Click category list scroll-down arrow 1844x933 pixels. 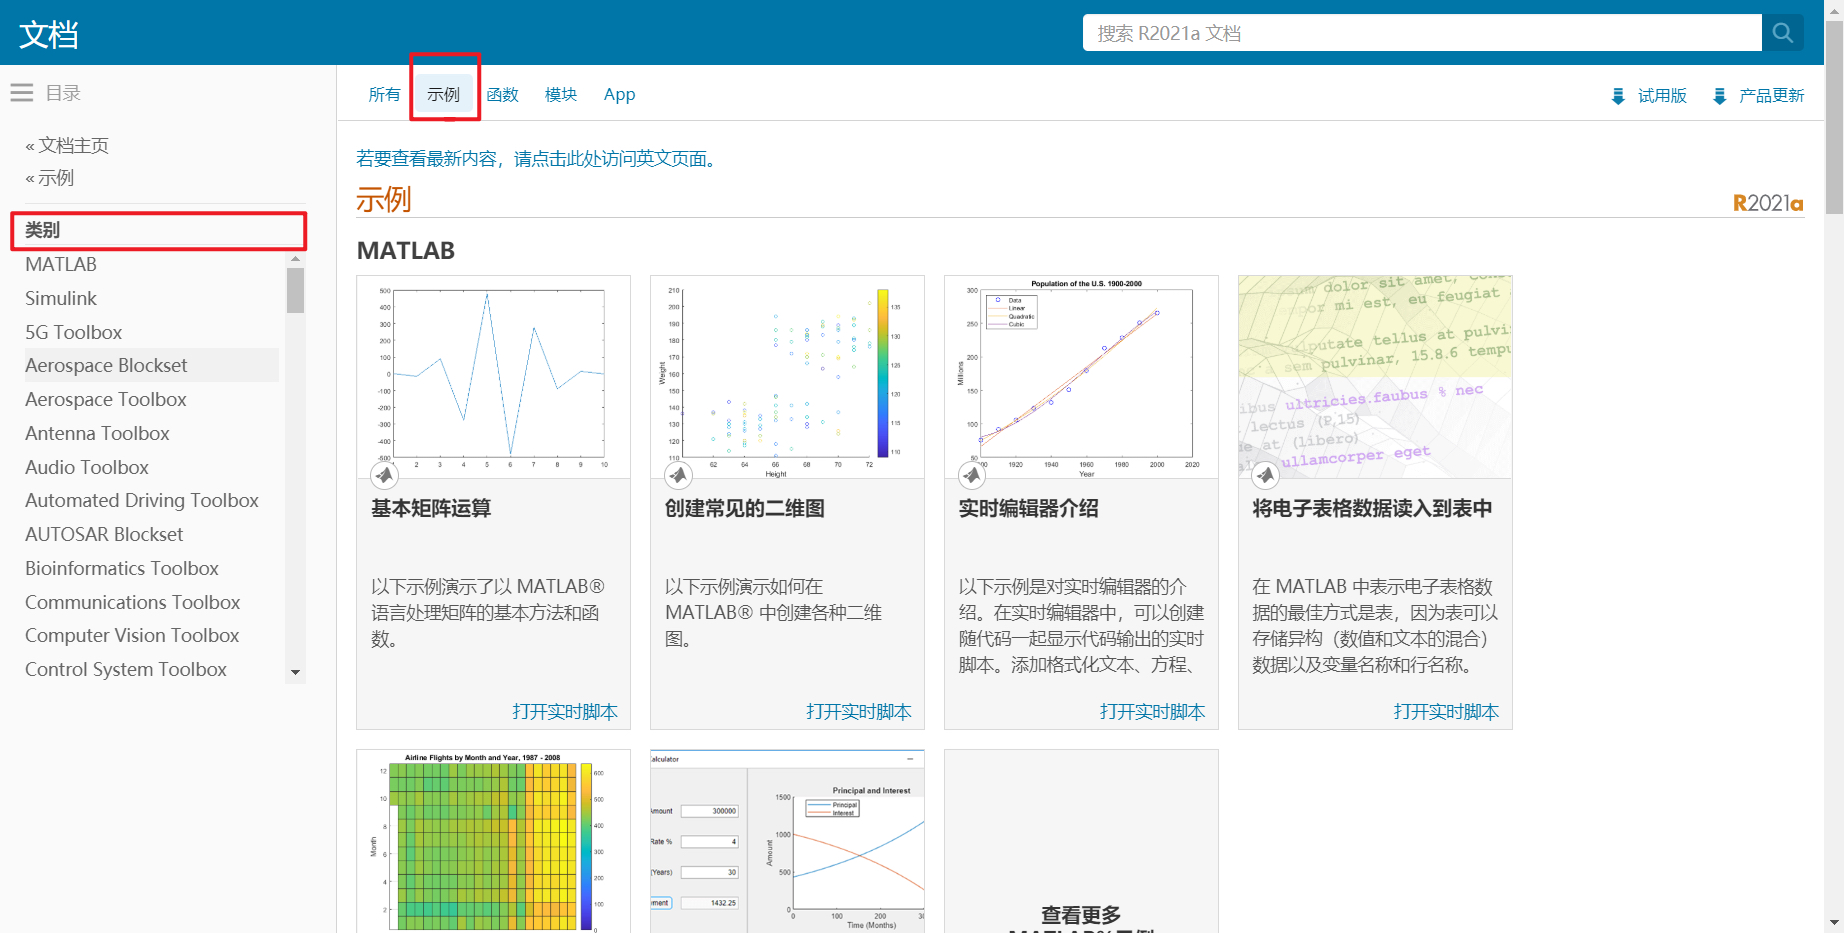(295, 673)
